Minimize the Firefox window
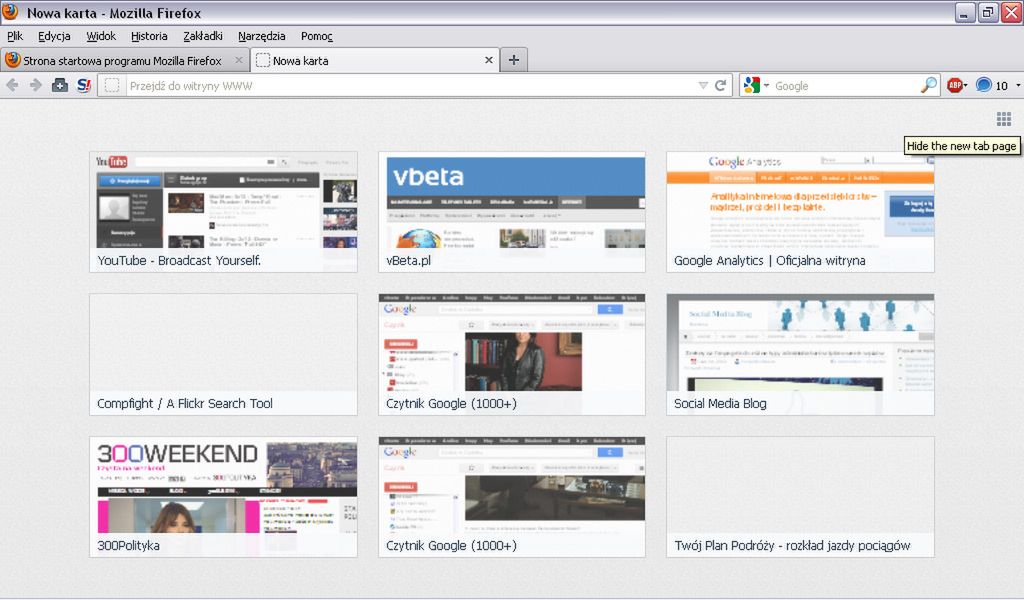1024x600 pixels. (x=965, y=12)
